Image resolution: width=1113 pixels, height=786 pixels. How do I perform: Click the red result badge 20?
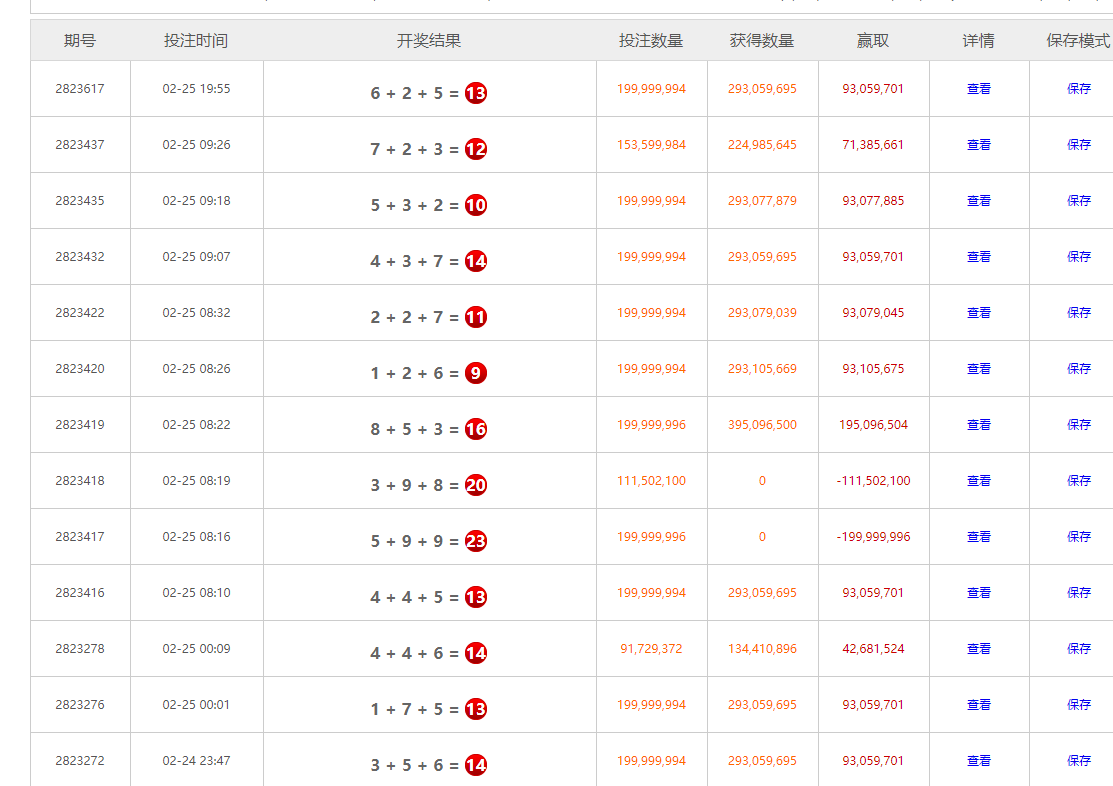(x=476, y=485)
